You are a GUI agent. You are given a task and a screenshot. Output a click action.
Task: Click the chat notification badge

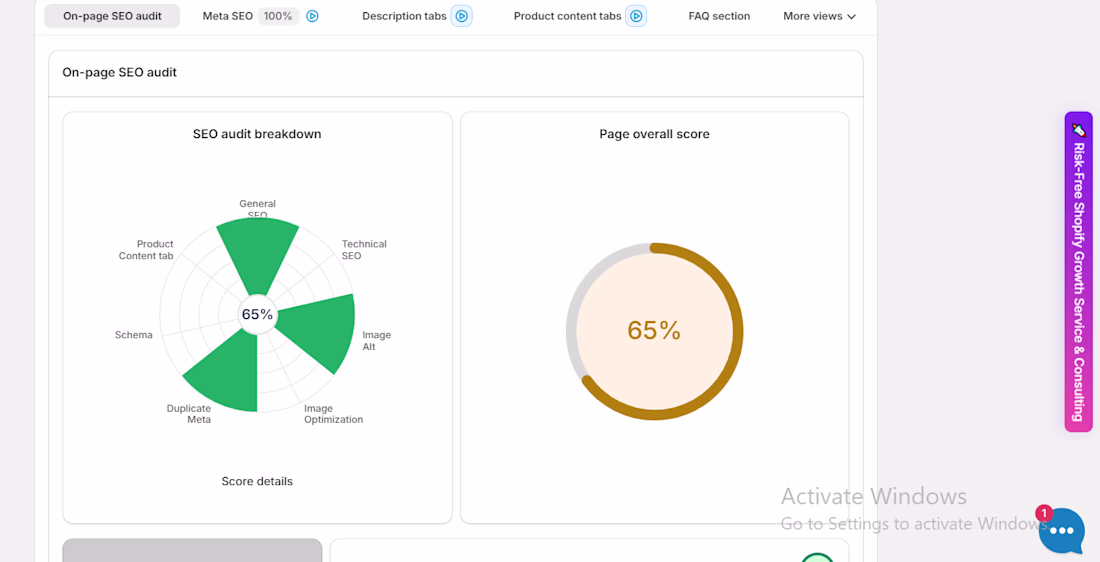[x=1044, y=513]
